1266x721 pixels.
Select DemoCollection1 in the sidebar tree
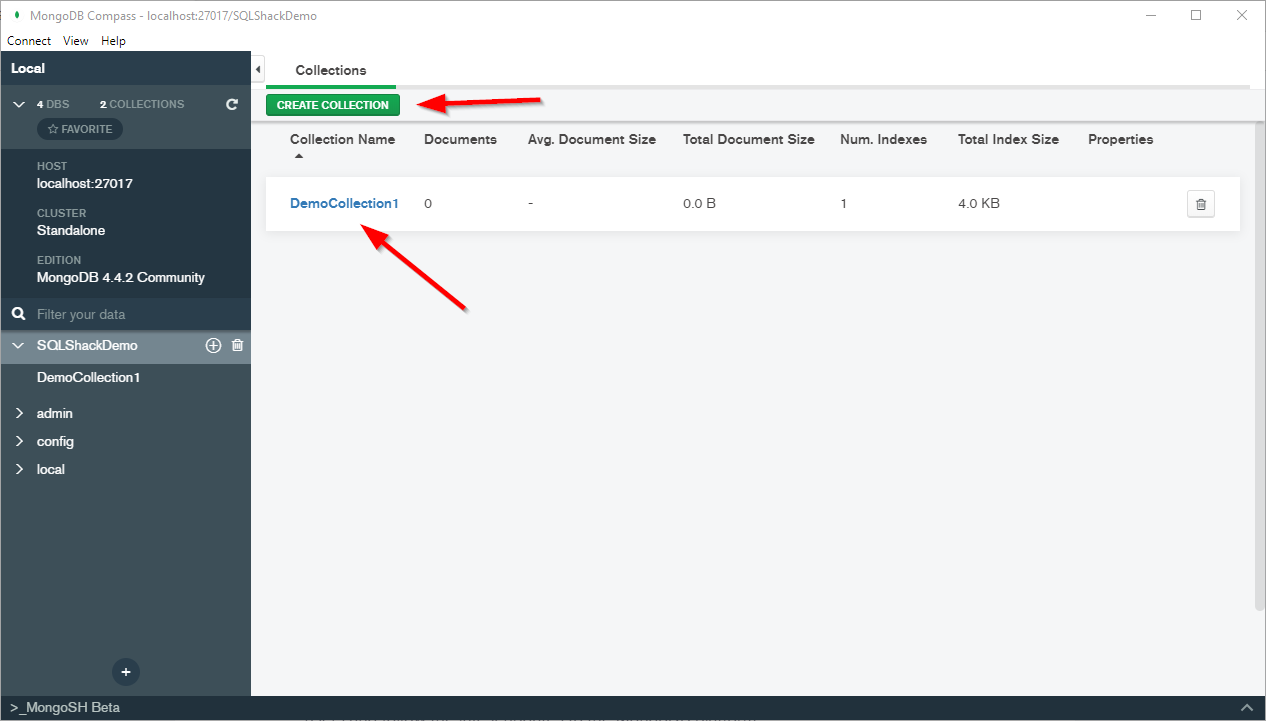click(x=88, y=377)
